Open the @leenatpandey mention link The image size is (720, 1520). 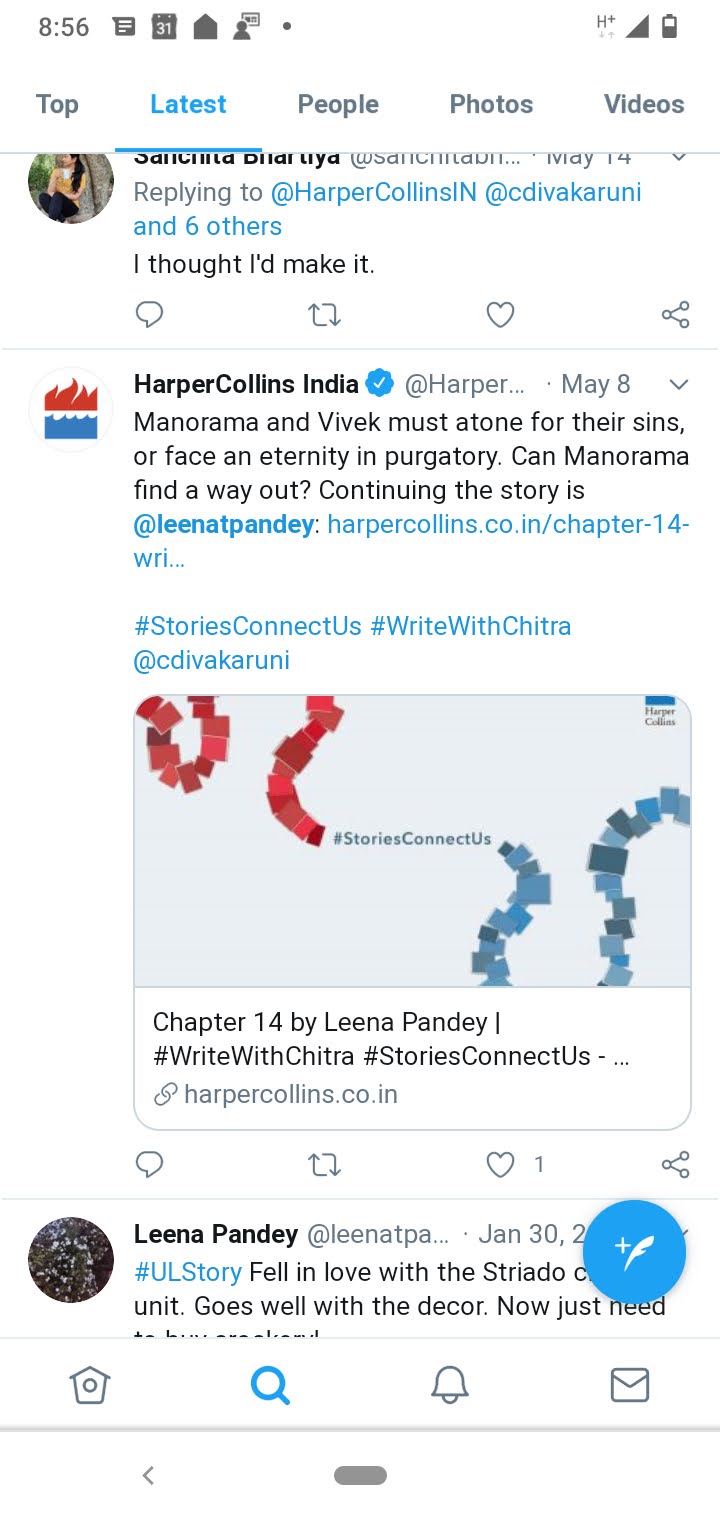[x=224, y=523]
